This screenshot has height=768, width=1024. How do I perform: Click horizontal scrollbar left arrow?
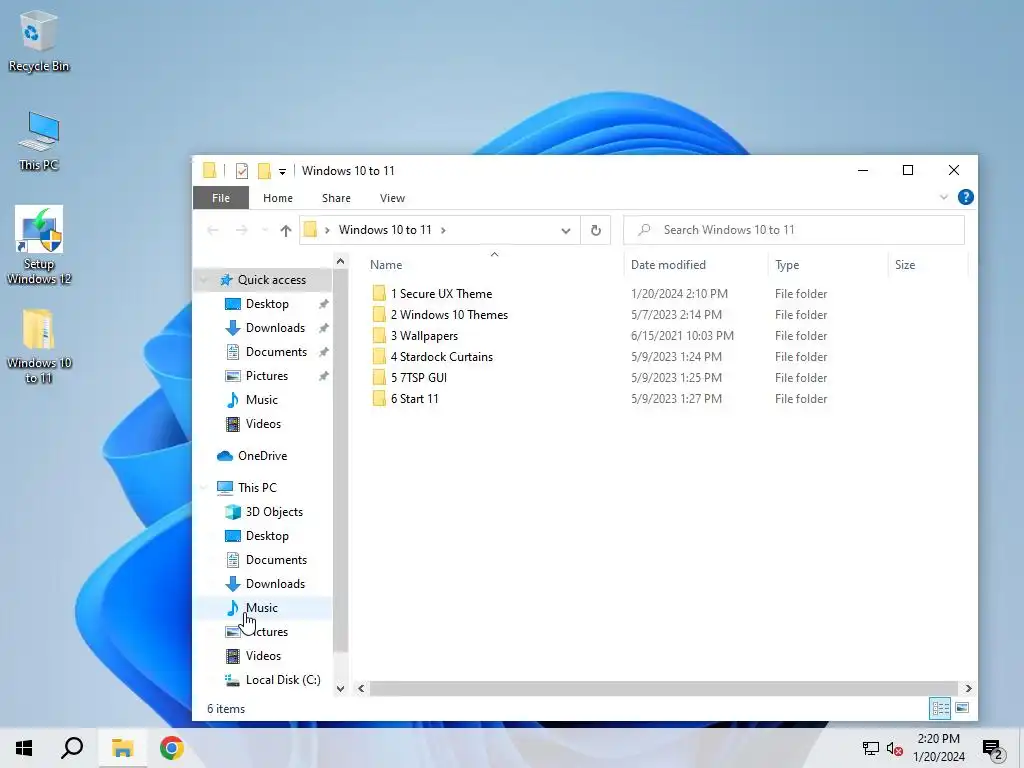[x=361, y=688]
